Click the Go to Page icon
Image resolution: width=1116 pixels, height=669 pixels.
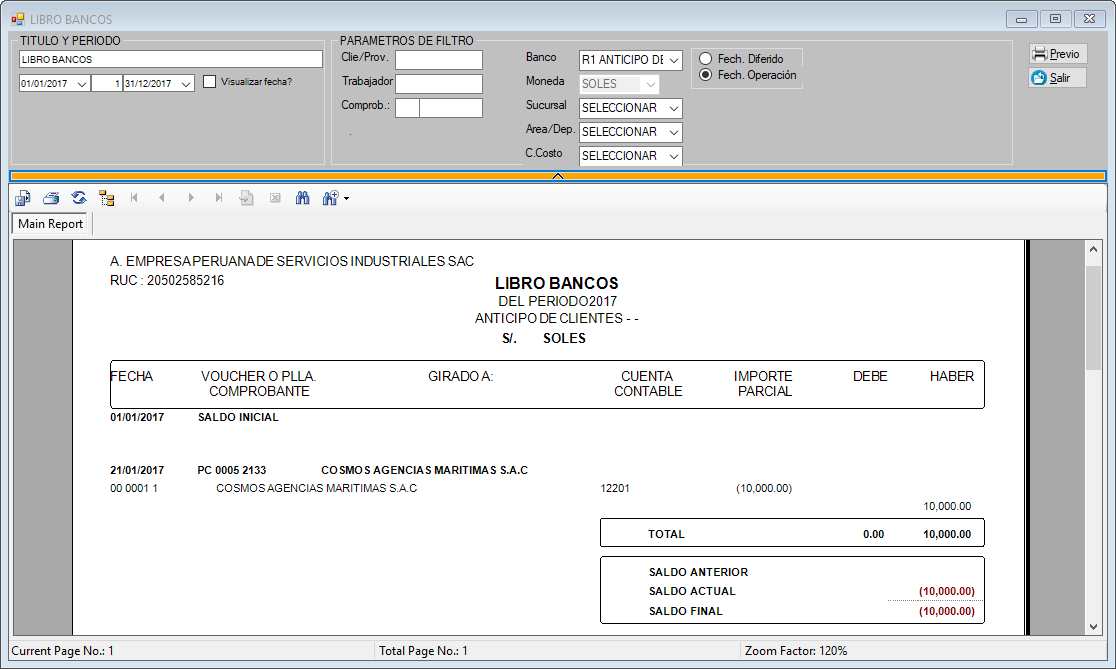[246, 198]
